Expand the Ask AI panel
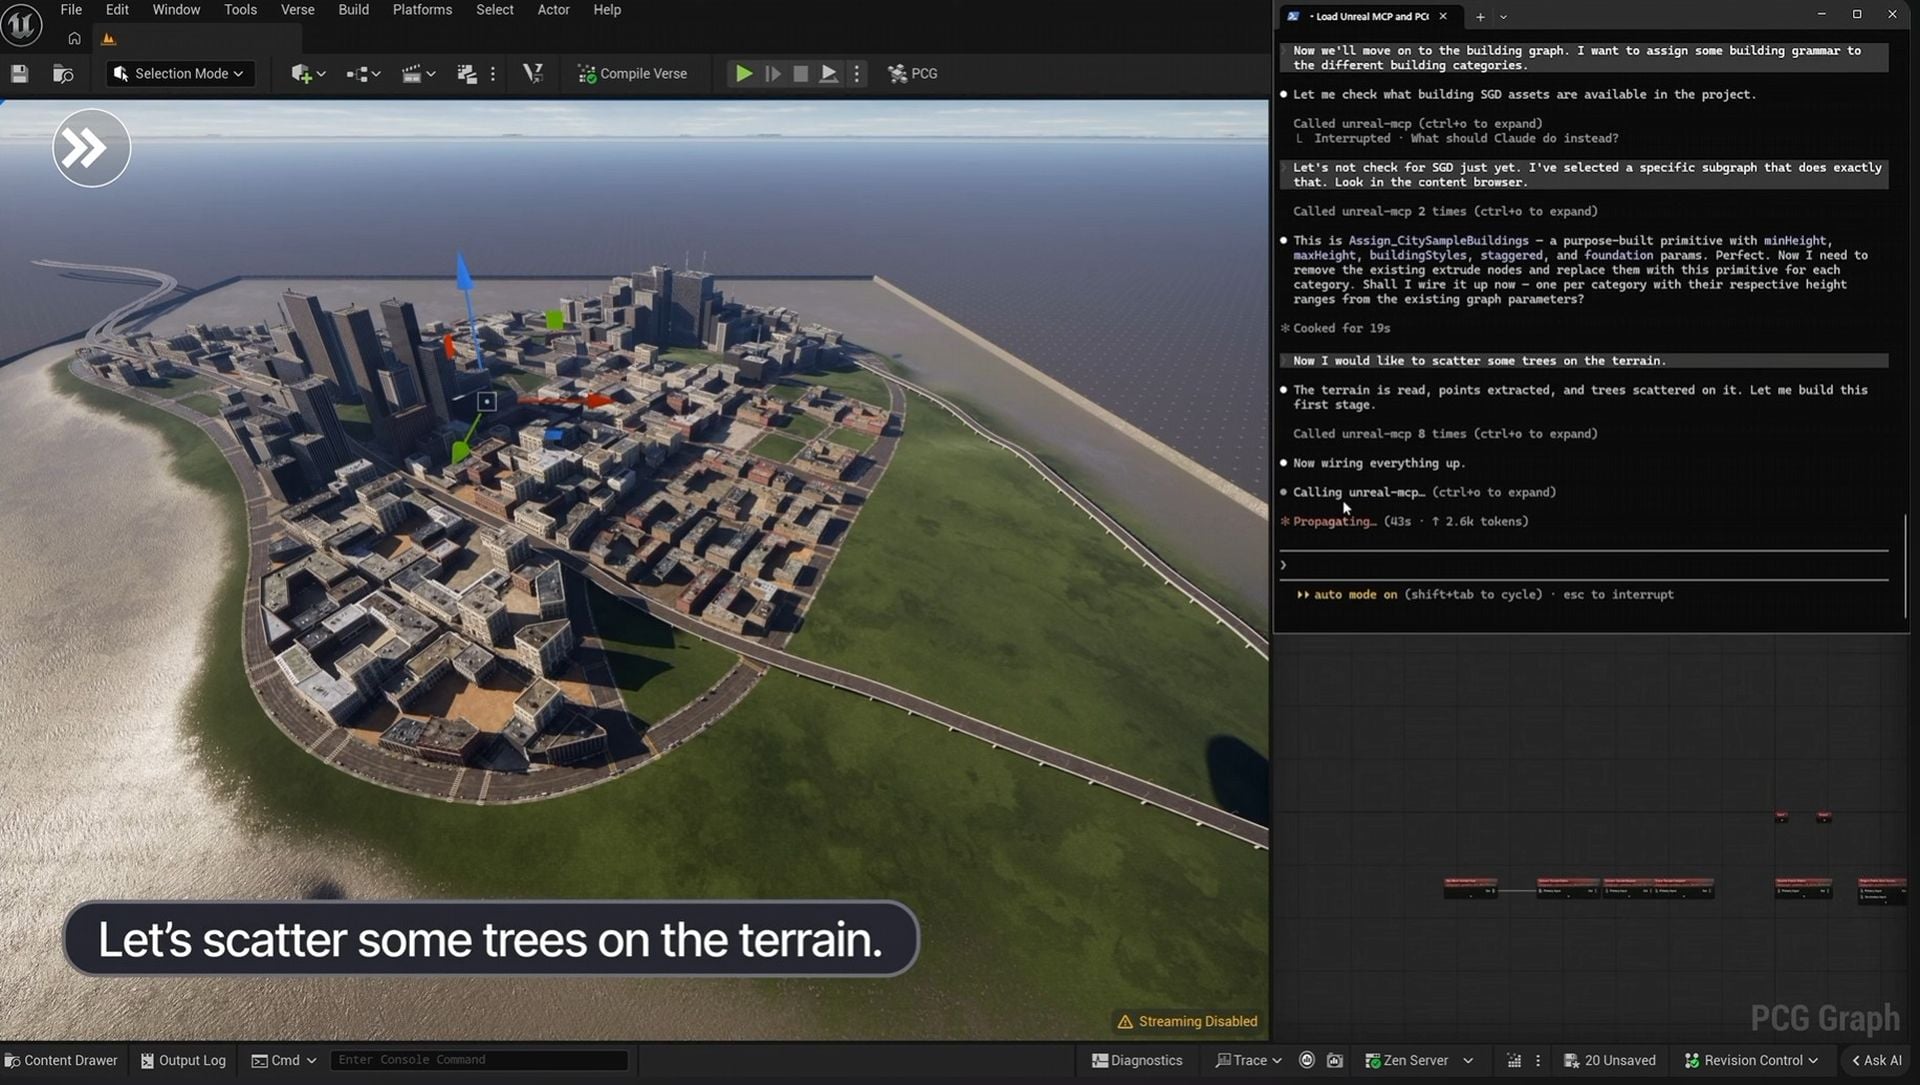Image resolution: width=1920 pixels, height=1085 pixels. (x=1876, y=1060)
